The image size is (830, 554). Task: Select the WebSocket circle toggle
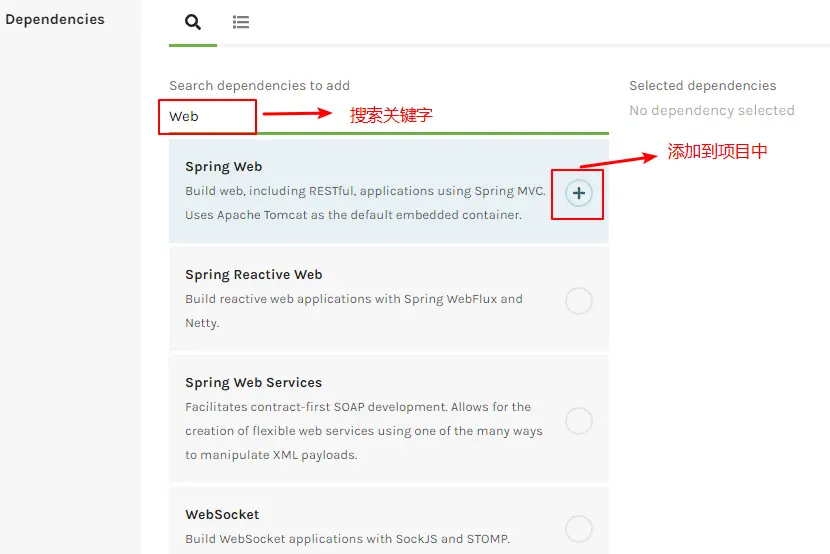(x=579, y=529)
